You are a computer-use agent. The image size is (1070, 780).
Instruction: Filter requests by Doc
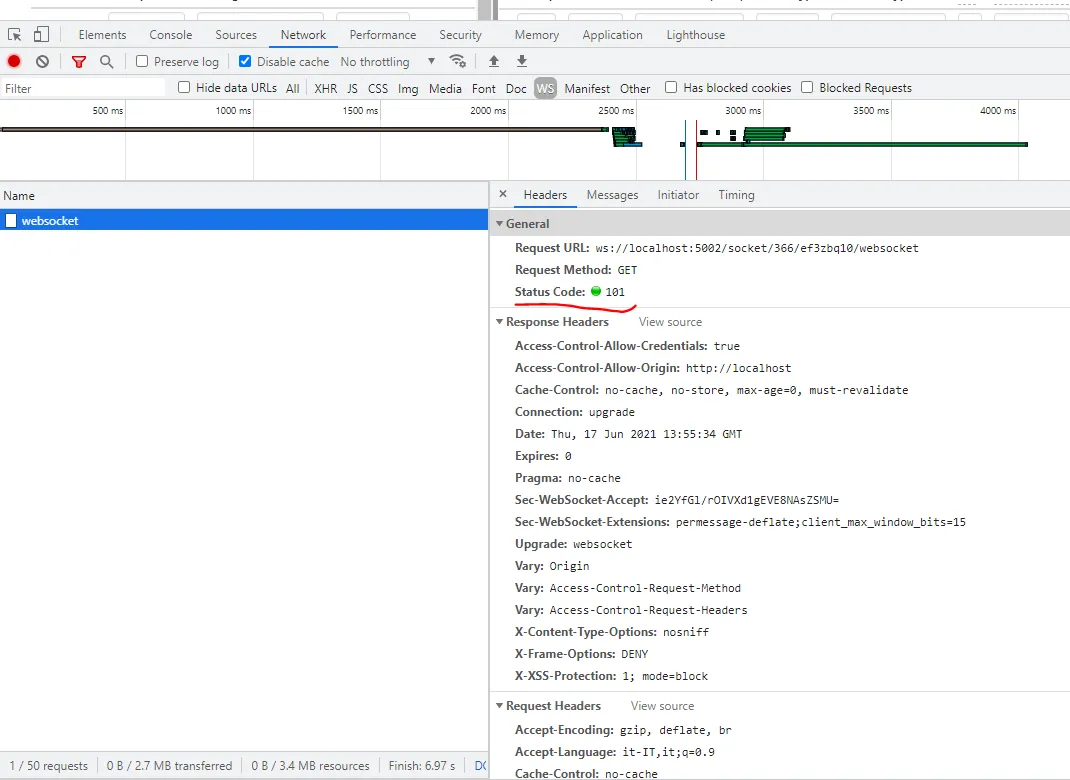pyautogui.click(x=516, y=88)
